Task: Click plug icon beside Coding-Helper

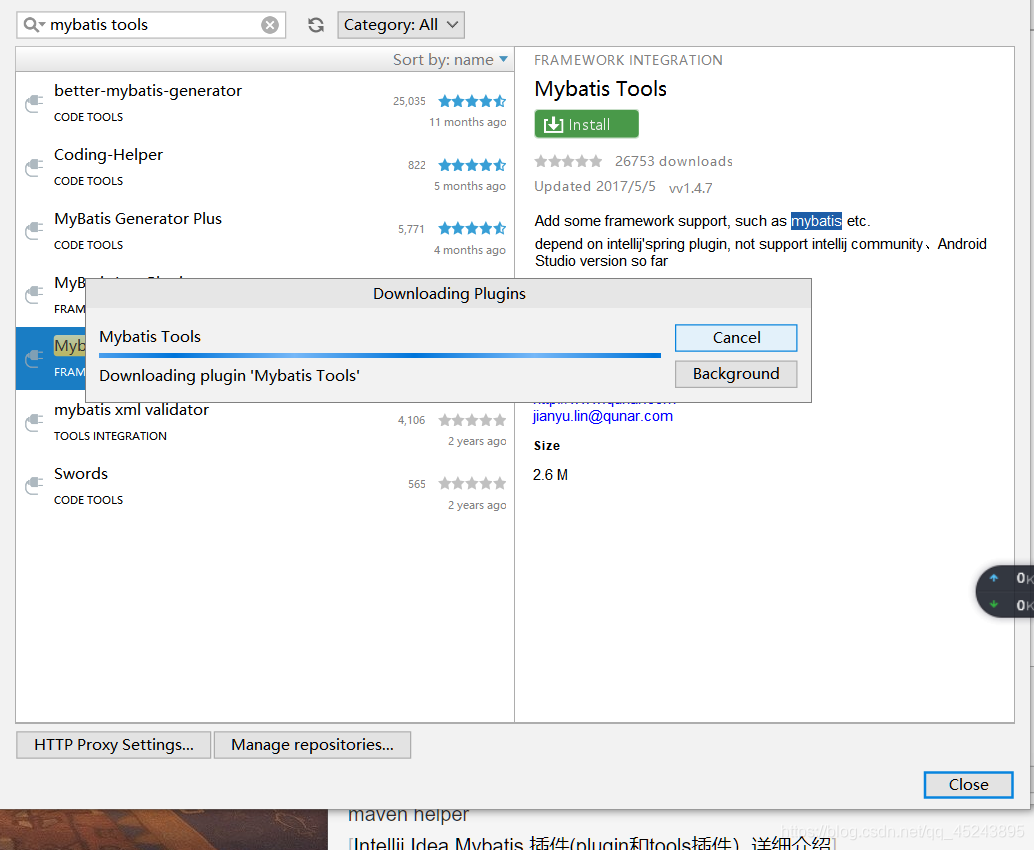Action: coord(34,167)
